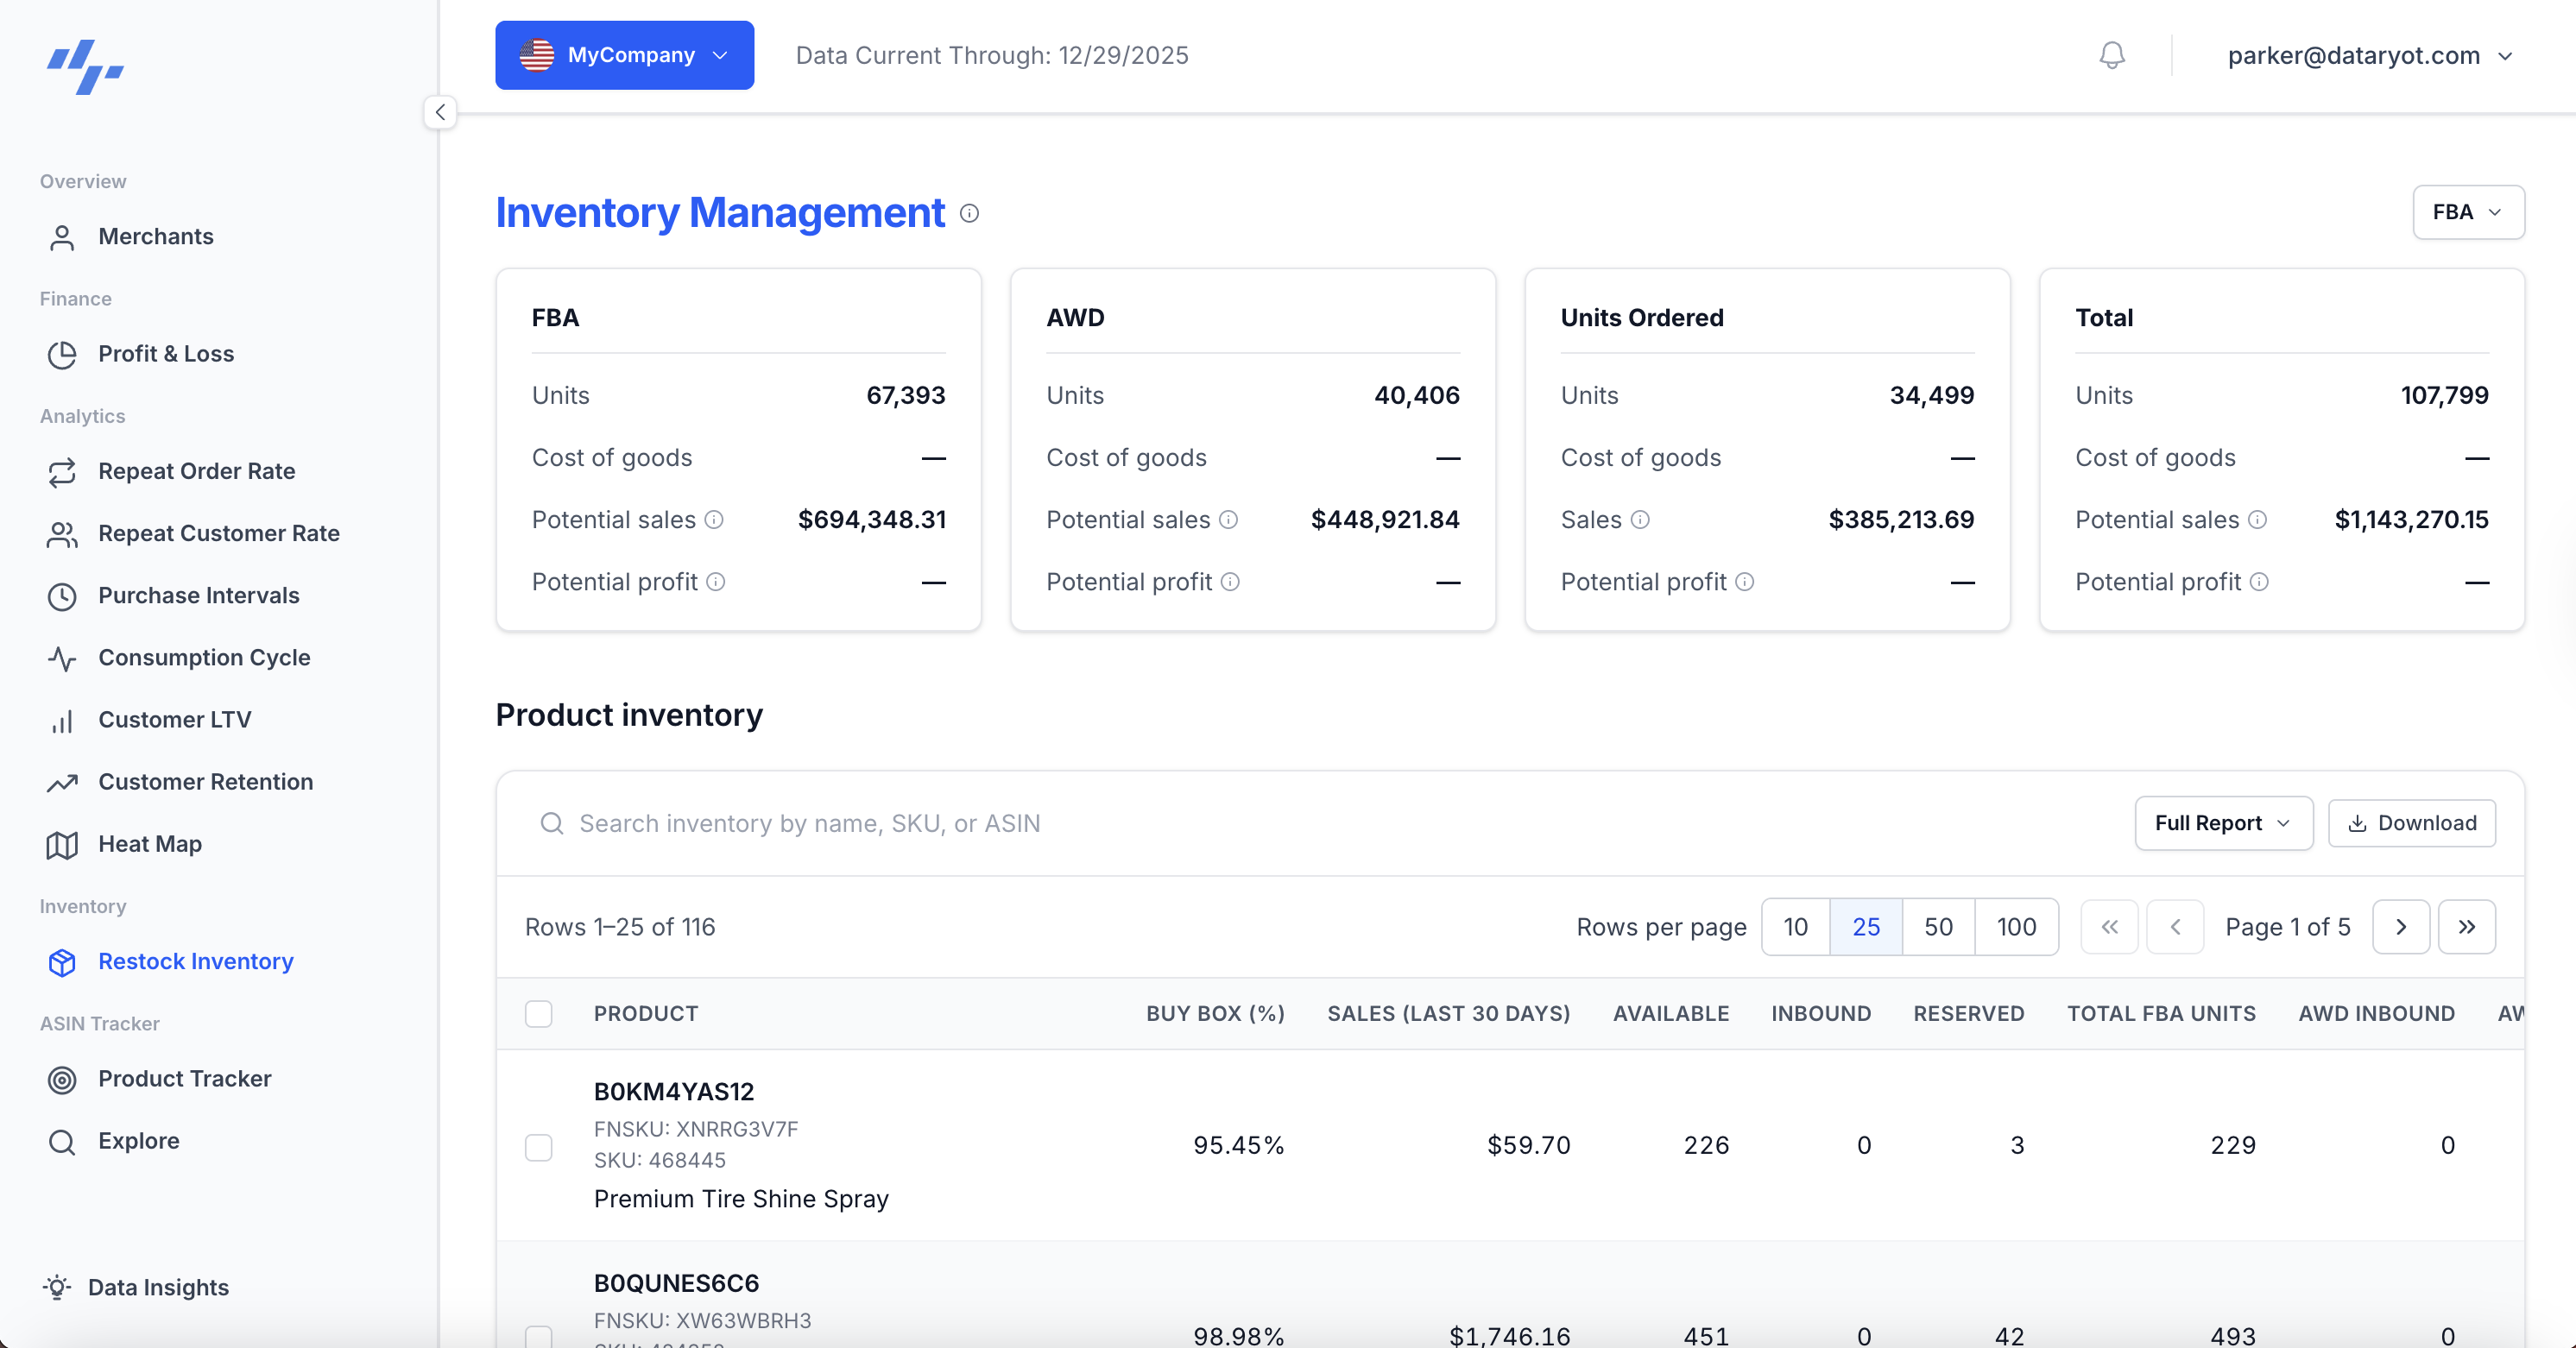The width and height of the screenshot is (2576, 1348).
Task: Click the Repeat Order Rate arrows icon
Action: [62, 472]
